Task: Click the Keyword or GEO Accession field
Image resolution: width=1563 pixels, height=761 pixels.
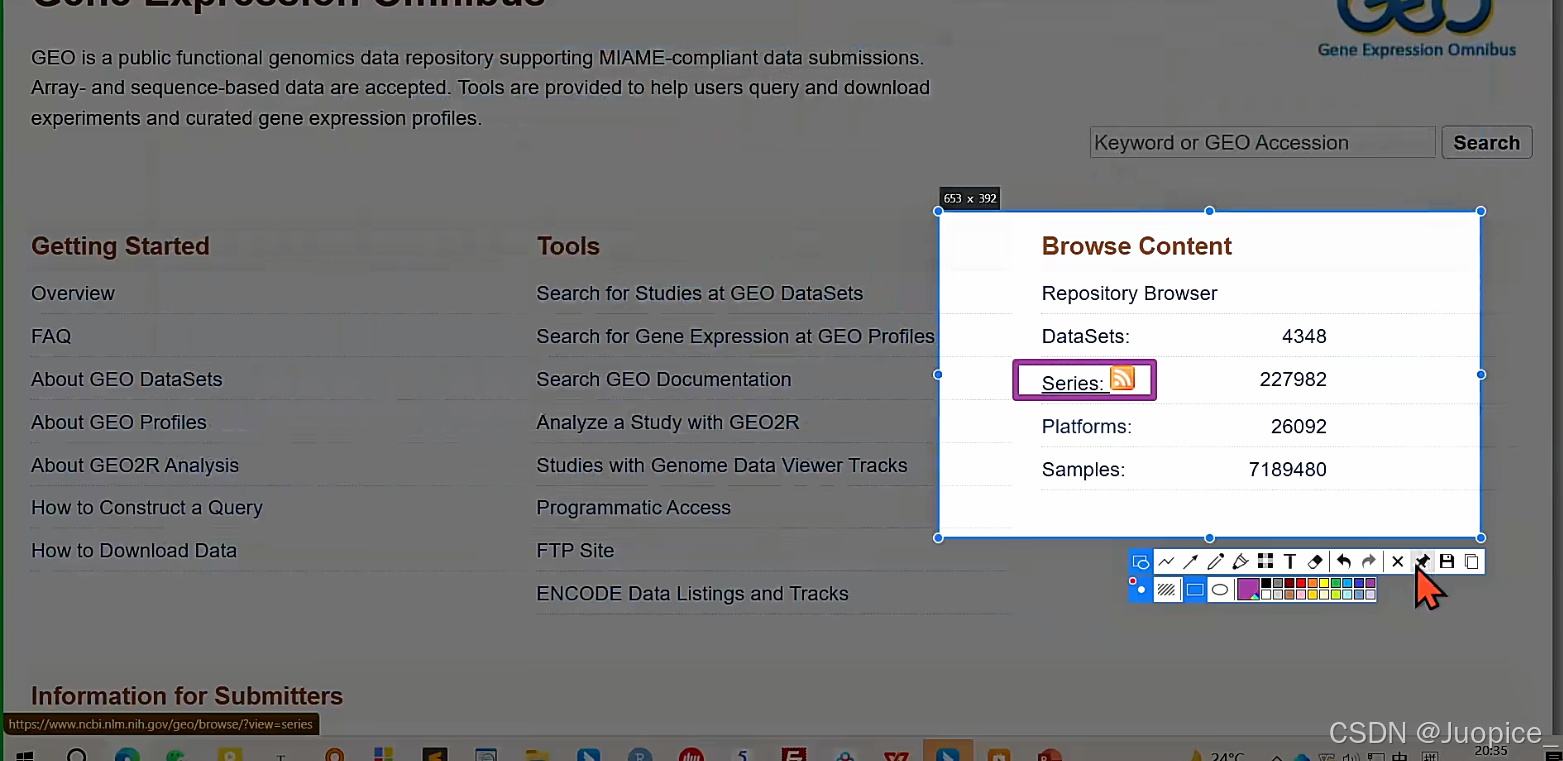Action: 1263,142
